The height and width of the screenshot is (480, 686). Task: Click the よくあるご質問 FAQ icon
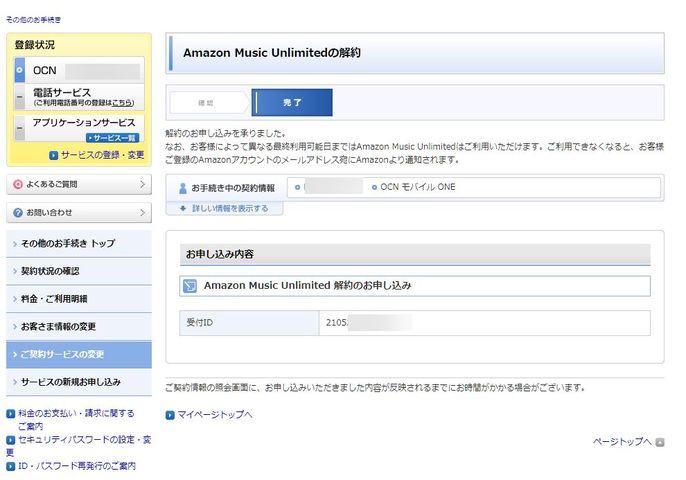pos(17,185)
